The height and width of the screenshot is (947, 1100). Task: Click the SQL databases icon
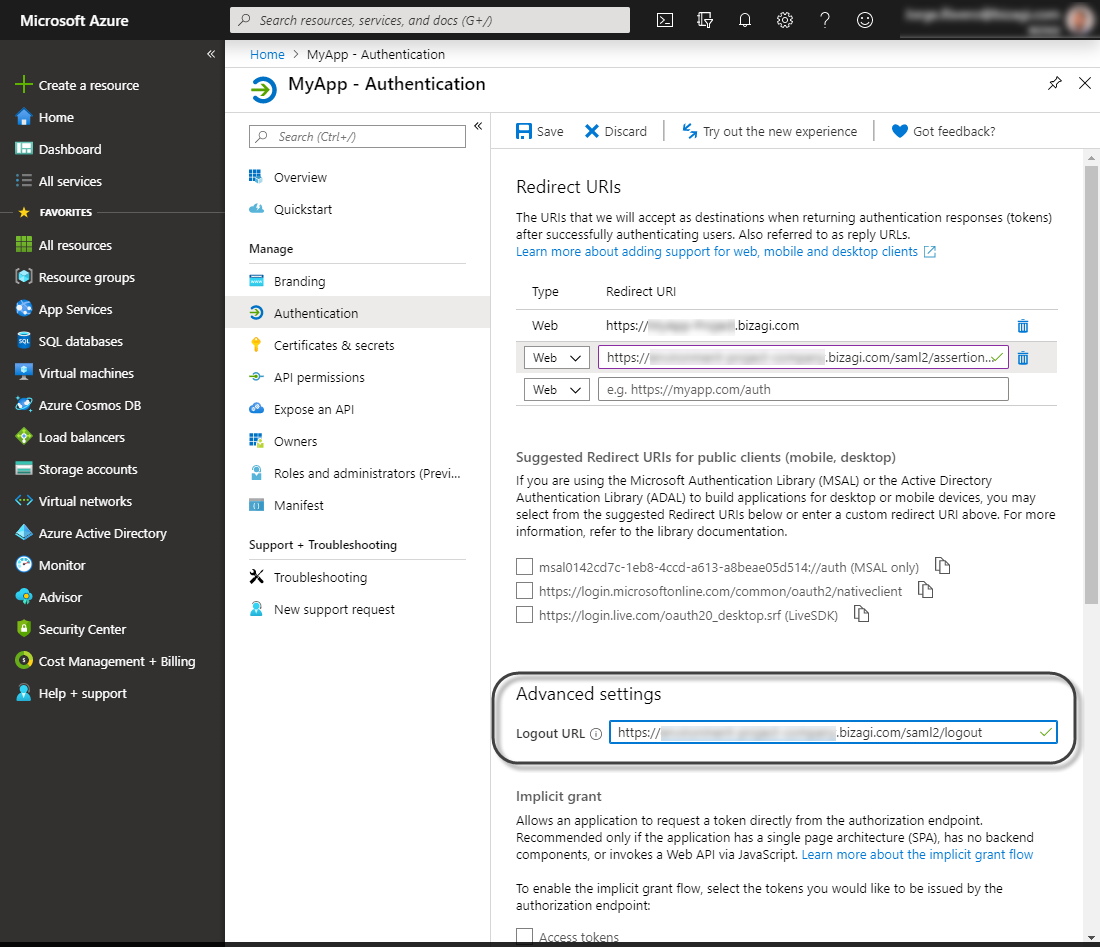tap(24, 341)
